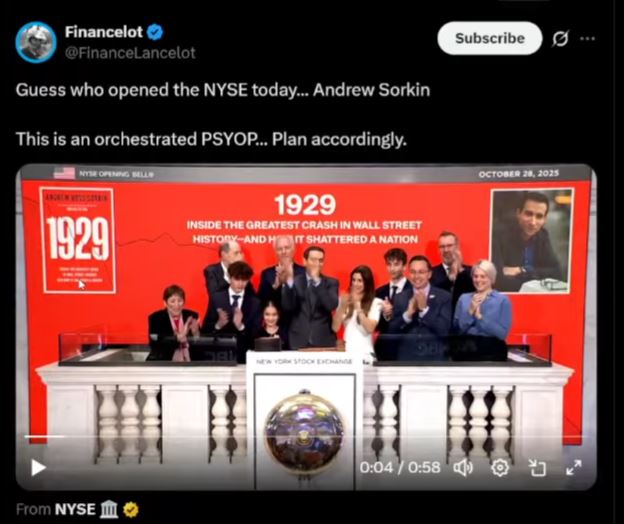Click the NYSE building emoji icon
This screenshot has height=524, width=624.
(109, 510)
